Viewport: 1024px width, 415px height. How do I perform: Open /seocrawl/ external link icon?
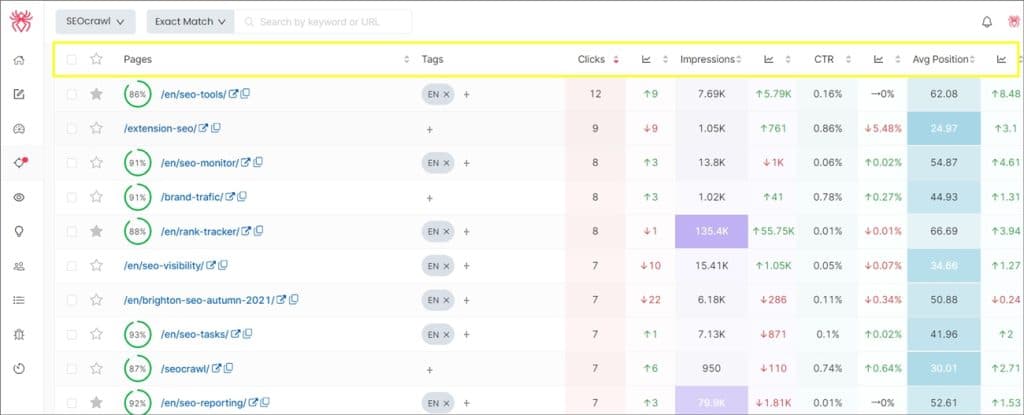point(216,369)
